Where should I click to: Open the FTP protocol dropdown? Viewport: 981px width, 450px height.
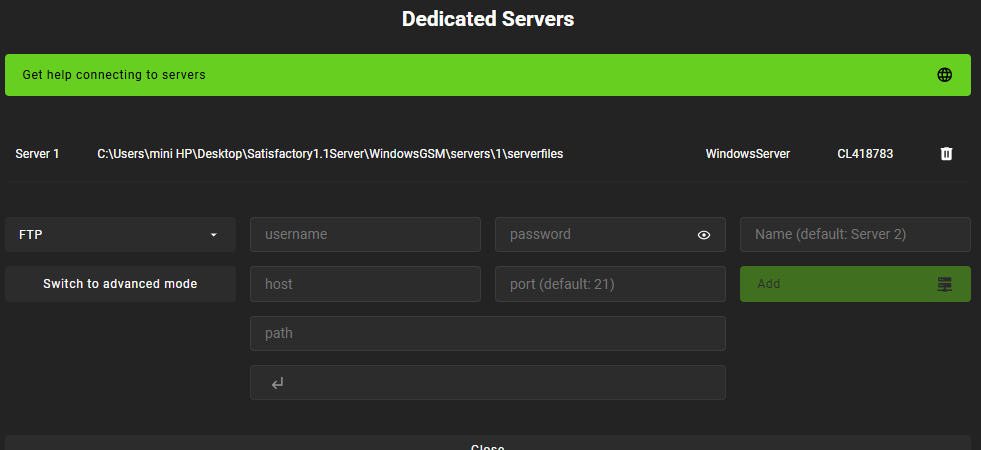(120, 235)
